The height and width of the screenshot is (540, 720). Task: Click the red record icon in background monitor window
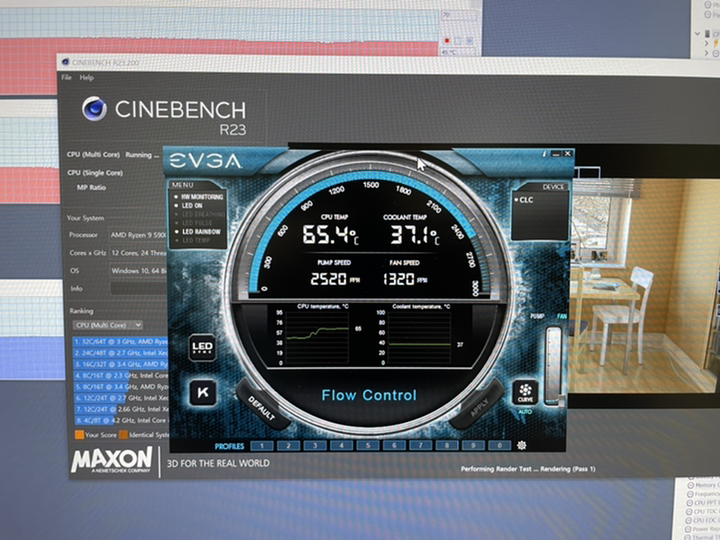[x=447, y=41]
